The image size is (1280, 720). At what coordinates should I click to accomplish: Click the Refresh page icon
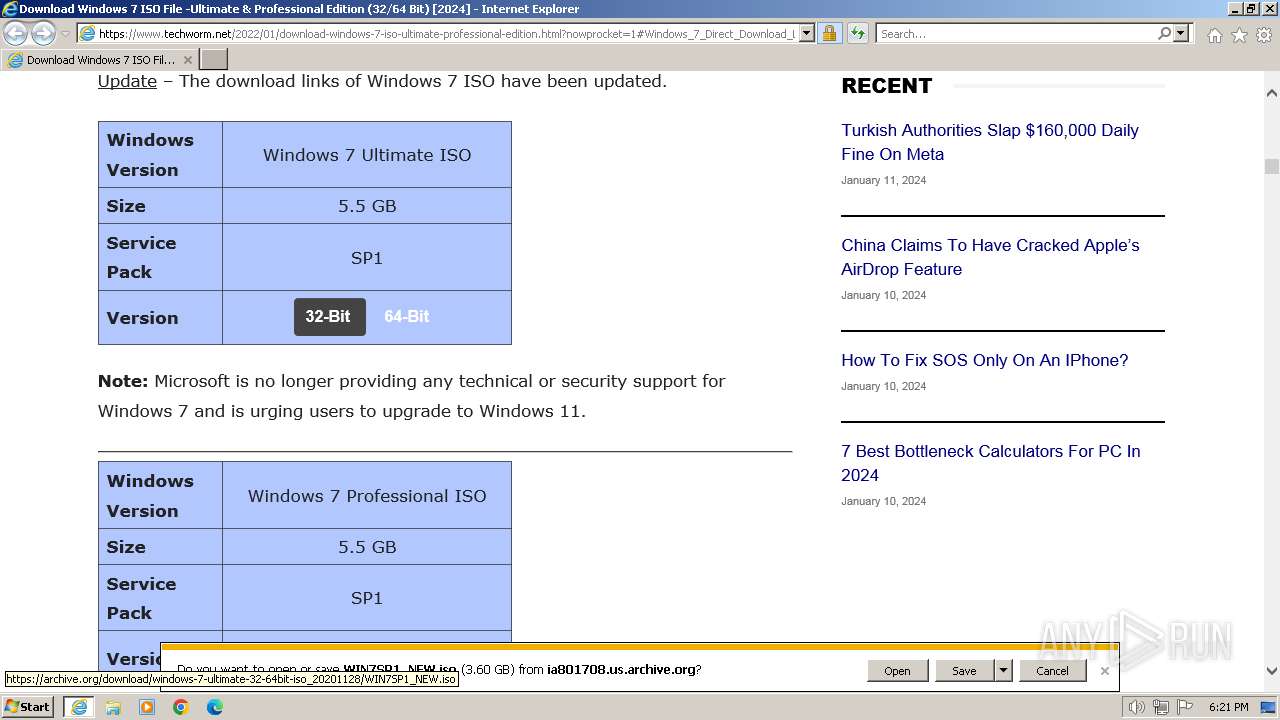(x=857, y=34)
